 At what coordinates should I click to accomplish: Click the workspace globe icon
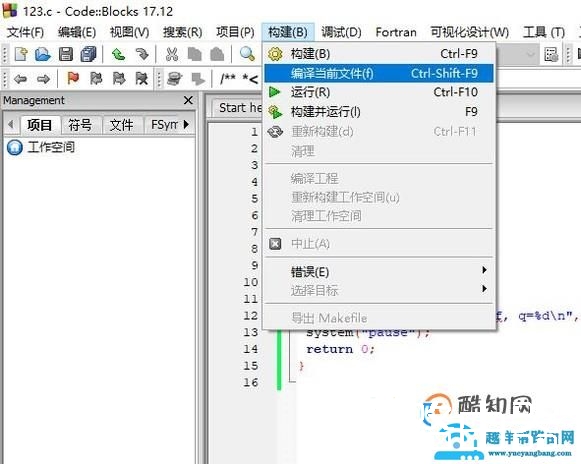pyautogui.click(x=14, y=147)
